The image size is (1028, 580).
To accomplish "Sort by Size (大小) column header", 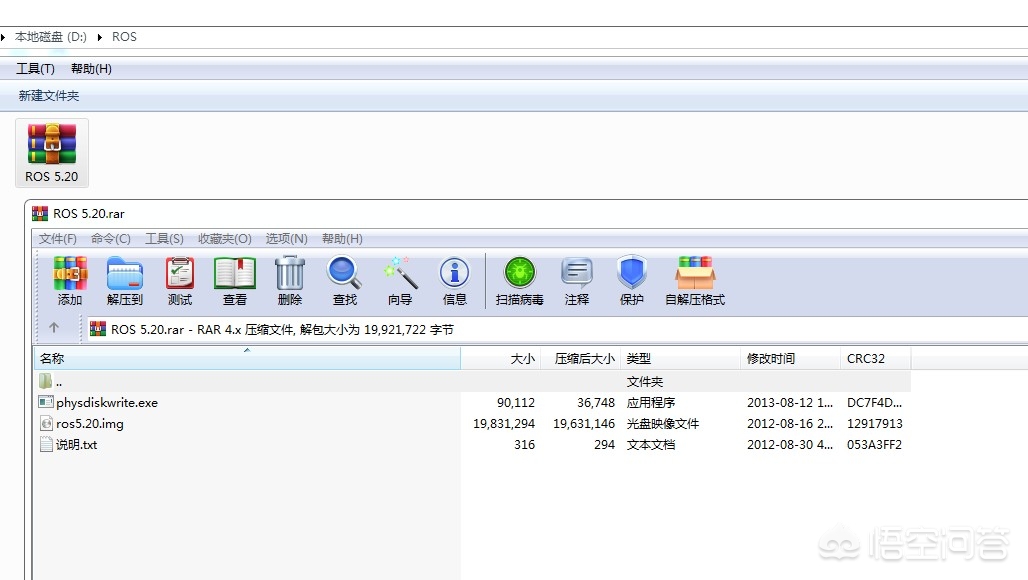I will [501, 358].
